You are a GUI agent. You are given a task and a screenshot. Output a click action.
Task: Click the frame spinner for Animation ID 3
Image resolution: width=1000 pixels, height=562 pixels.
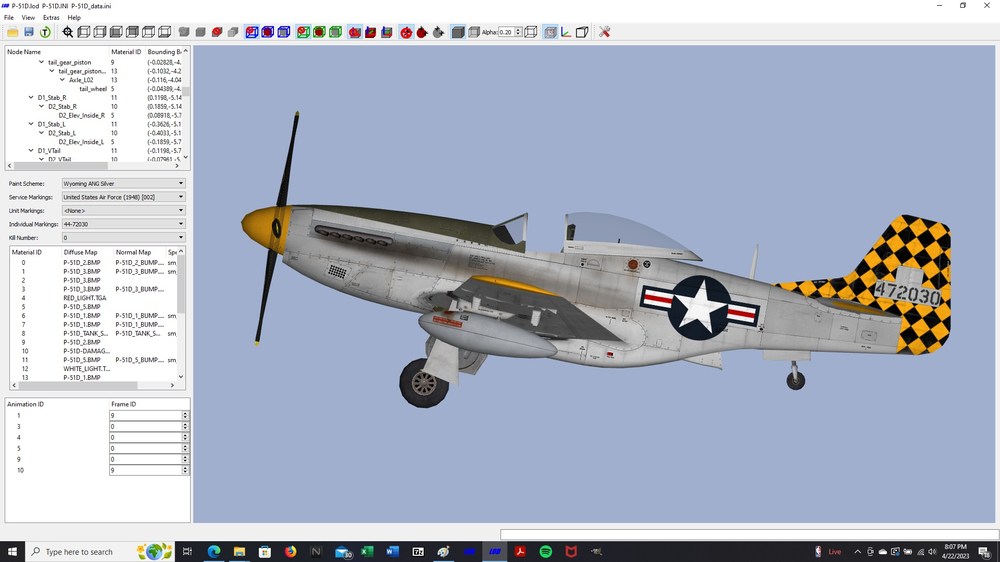point(185,426)
